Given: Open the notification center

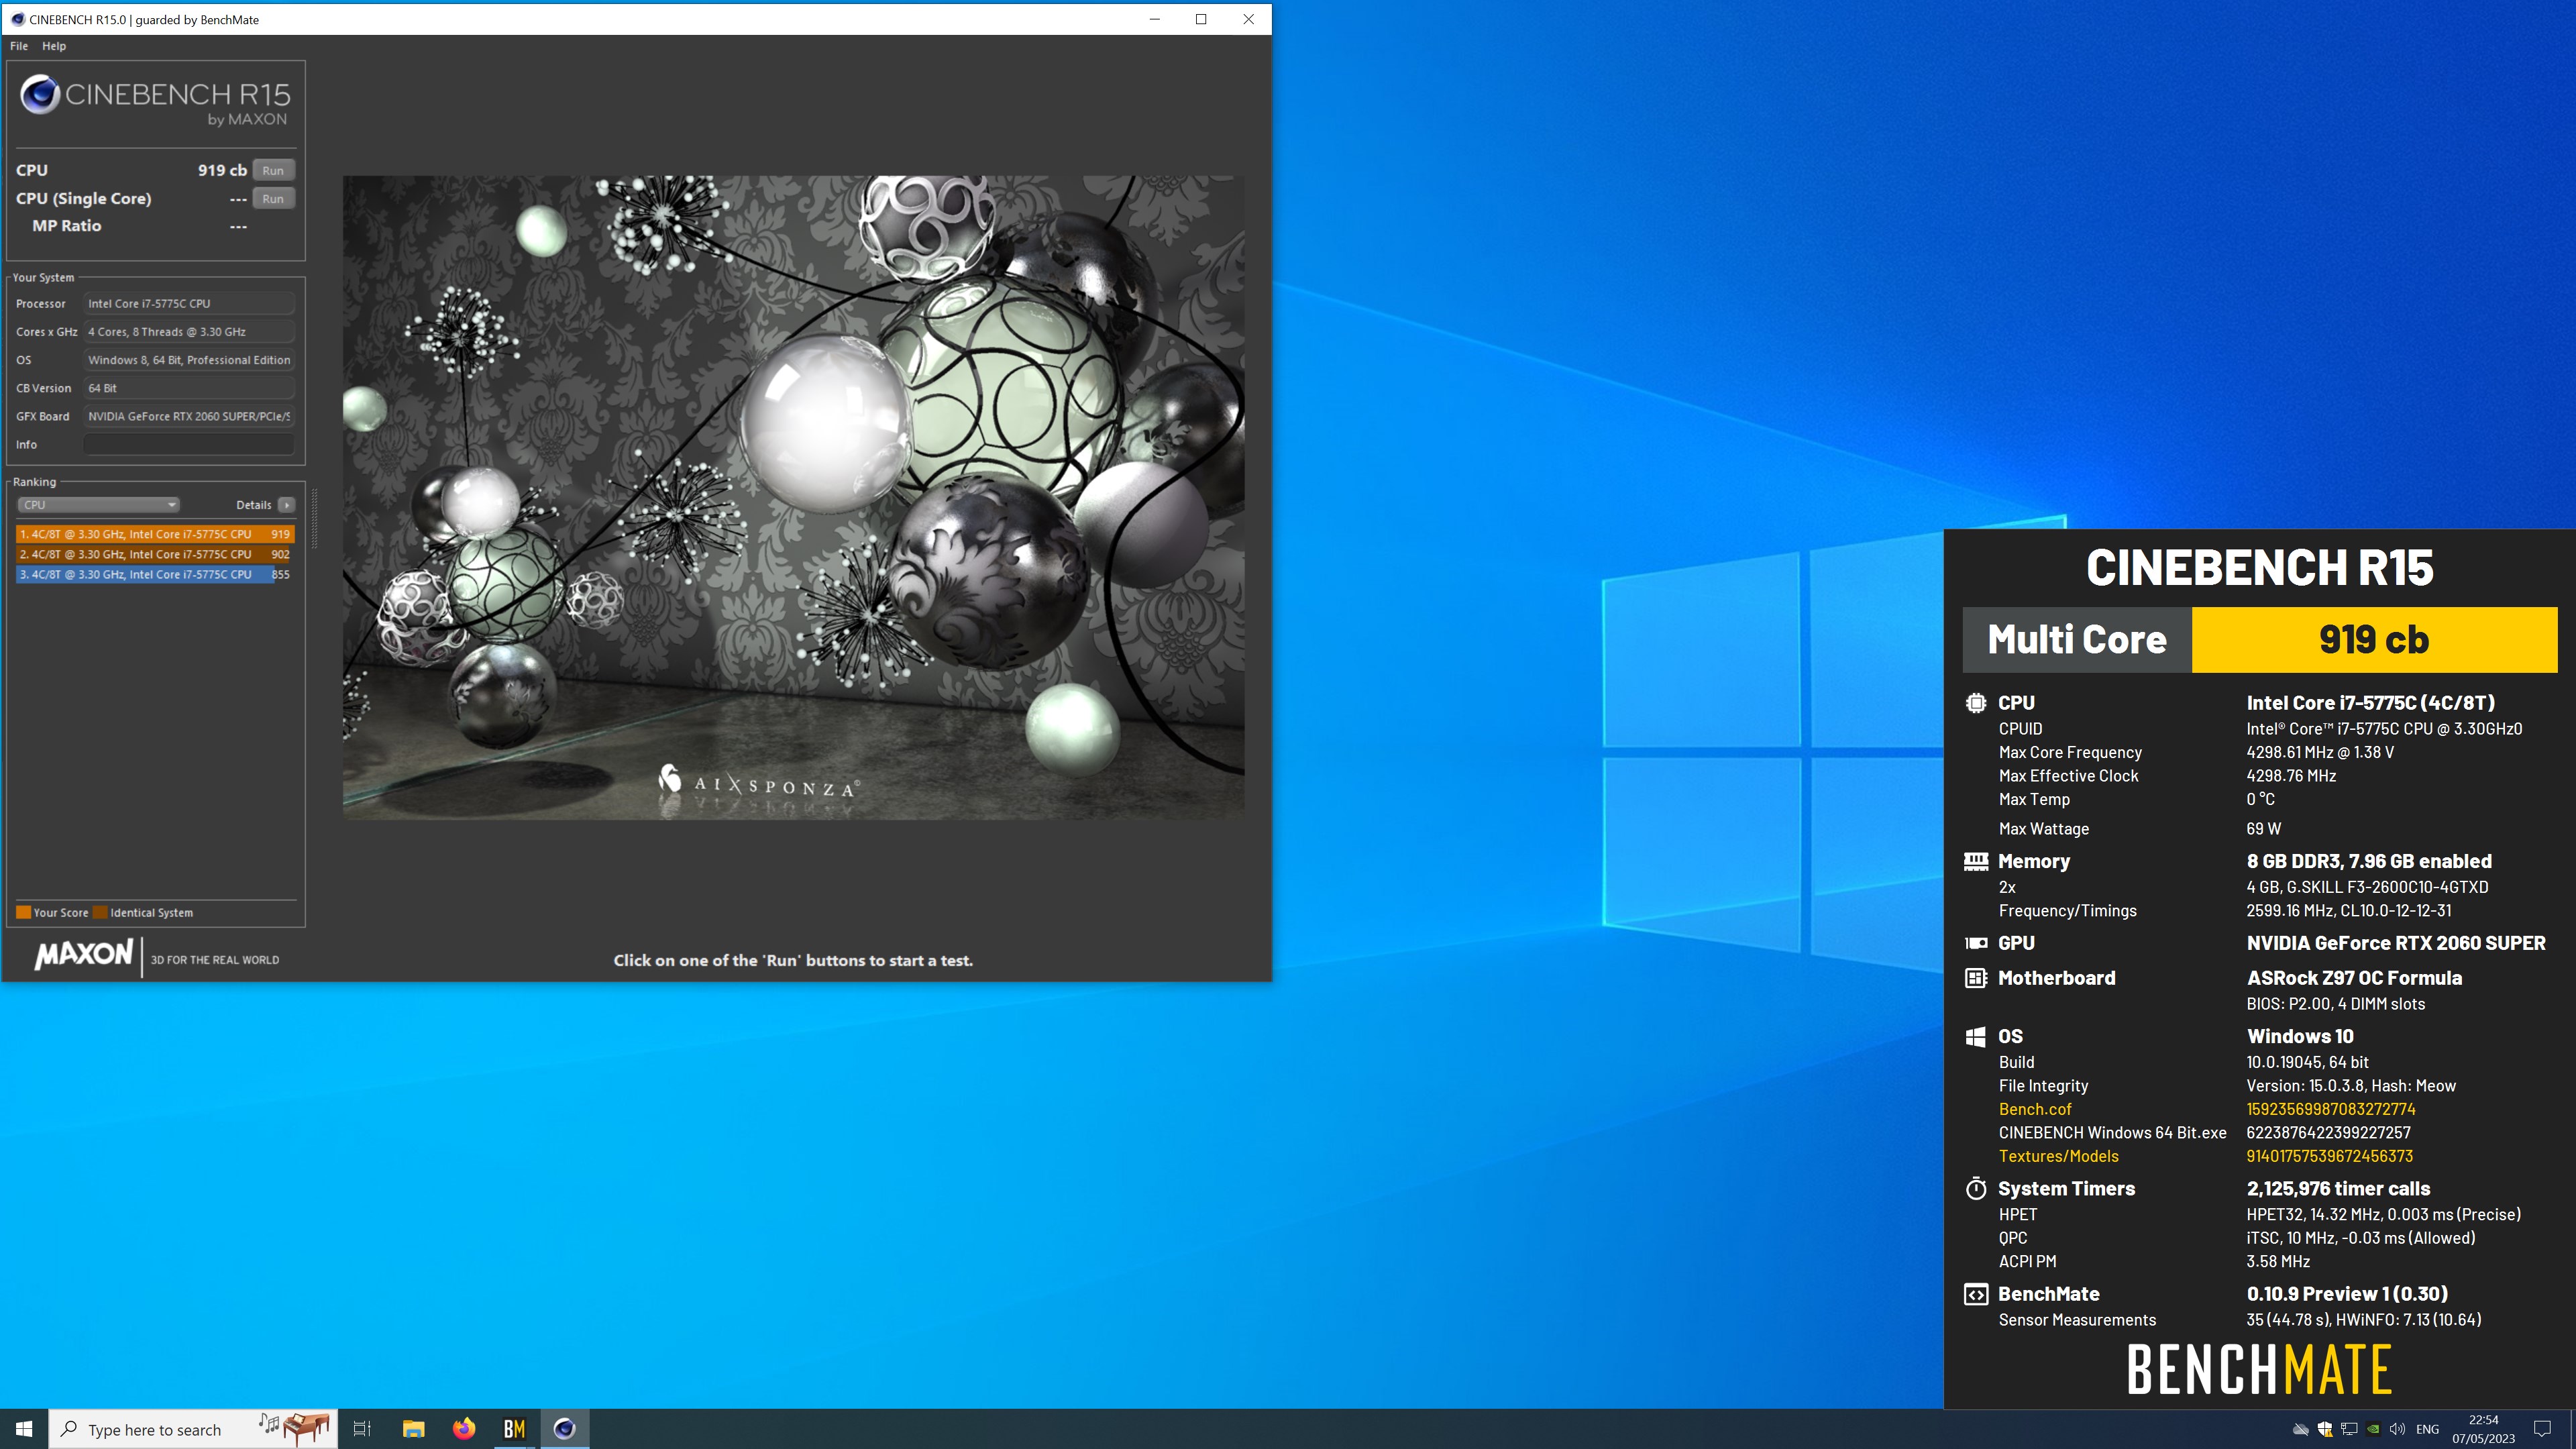Looking at the screenshot, I should 2543,1429.
